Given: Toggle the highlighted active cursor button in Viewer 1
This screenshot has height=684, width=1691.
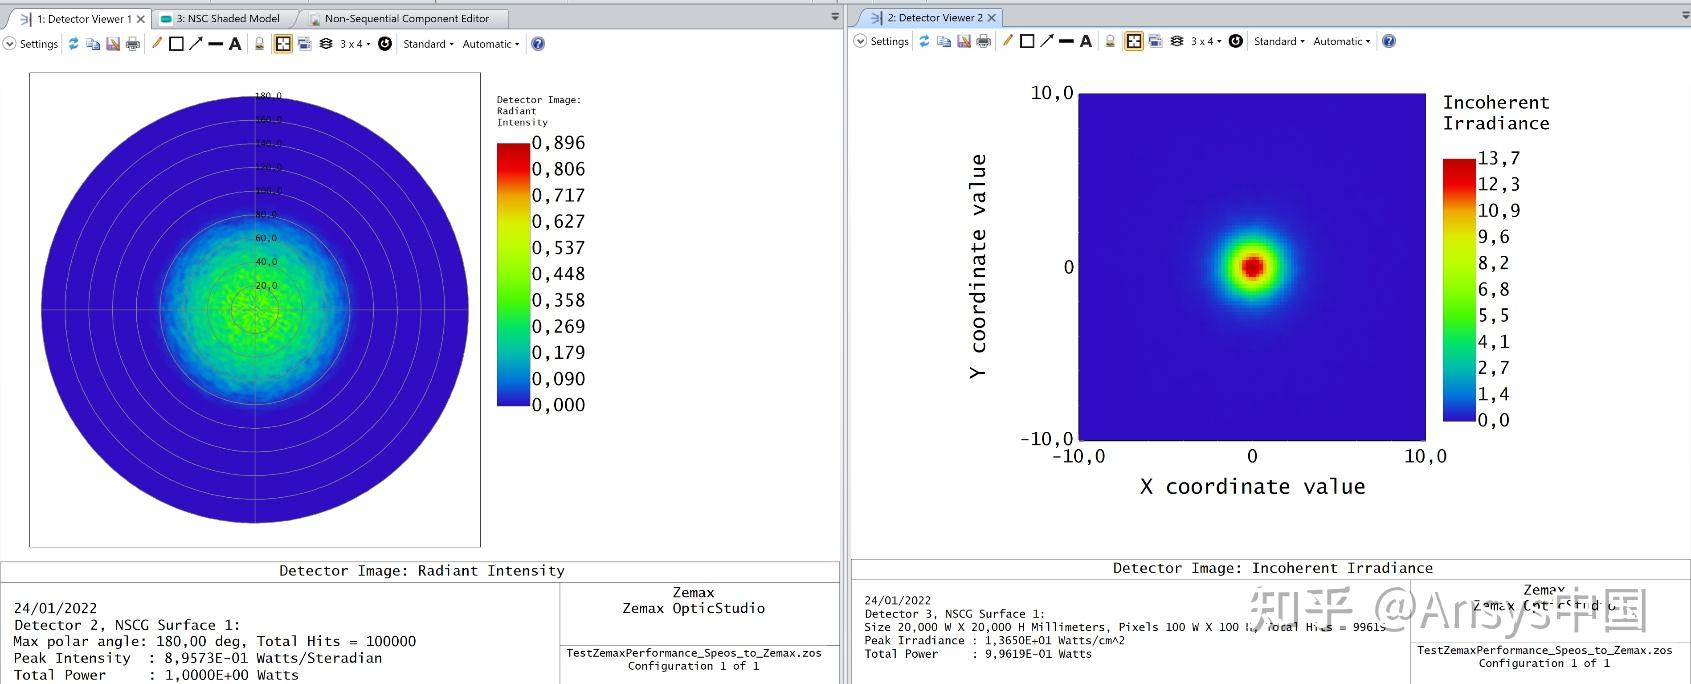Looking at the screenshot, I should [x=283, y=44].
